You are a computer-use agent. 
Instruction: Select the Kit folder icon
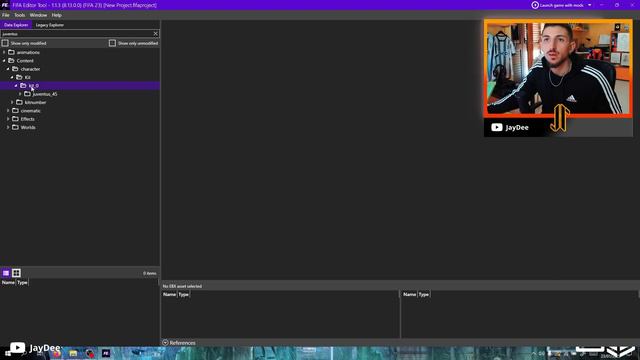coord(20,77)
